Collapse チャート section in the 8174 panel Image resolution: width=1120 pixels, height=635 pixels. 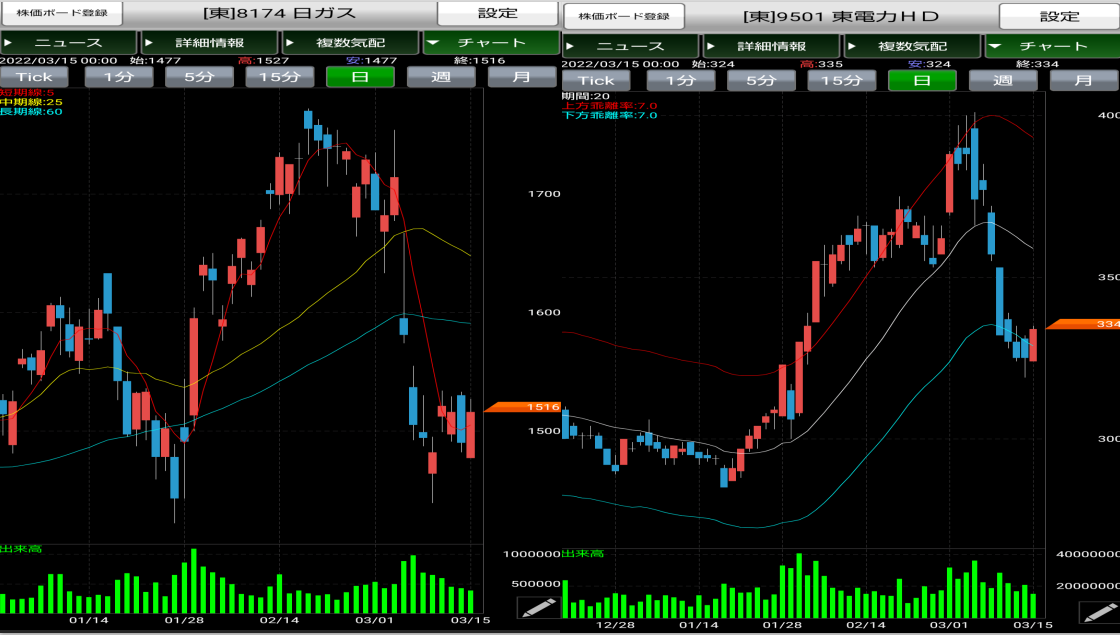pos(491,42)
